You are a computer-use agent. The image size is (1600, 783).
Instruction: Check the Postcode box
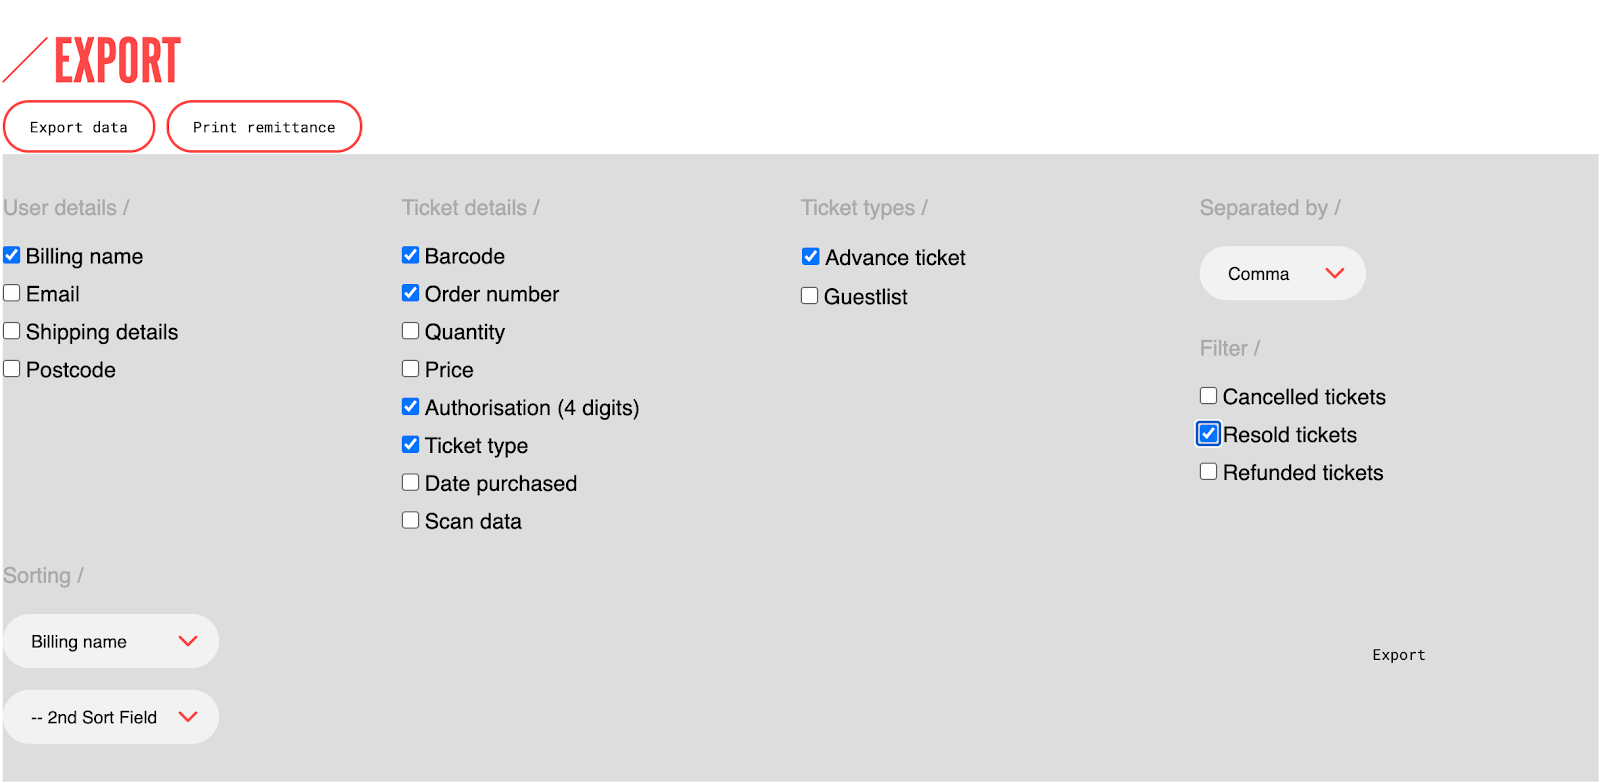pos(12,369)
